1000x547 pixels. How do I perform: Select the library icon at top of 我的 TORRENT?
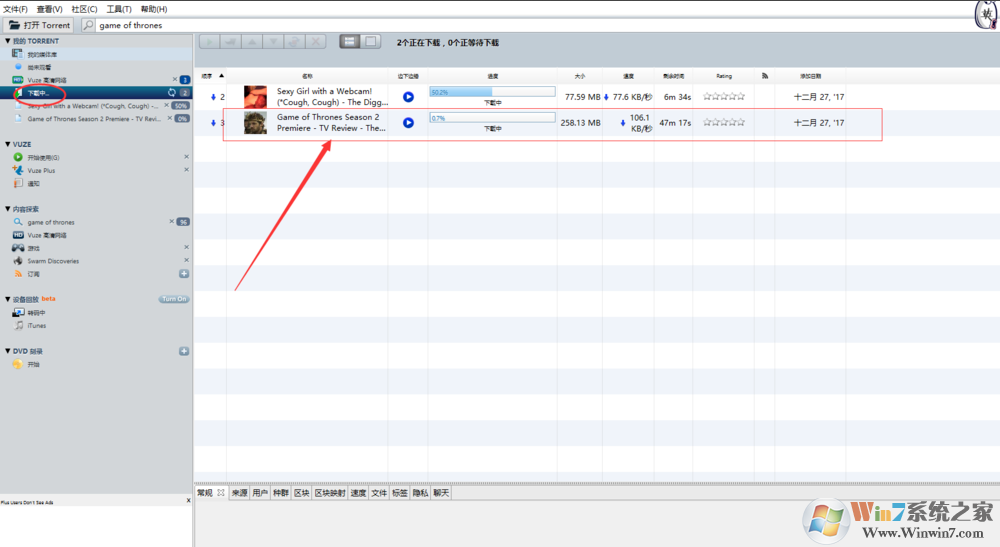click(18, 54)
